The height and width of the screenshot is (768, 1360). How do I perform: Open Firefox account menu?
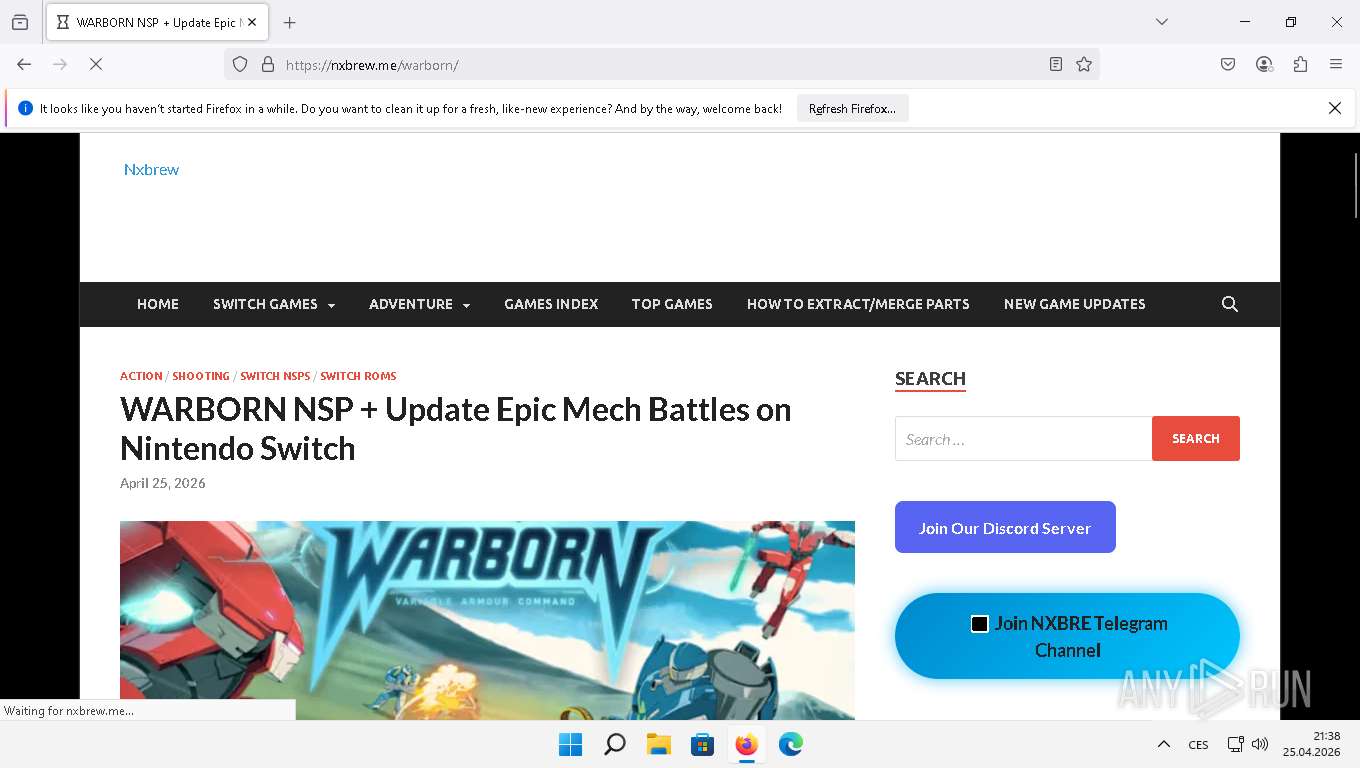point(1264,64)
